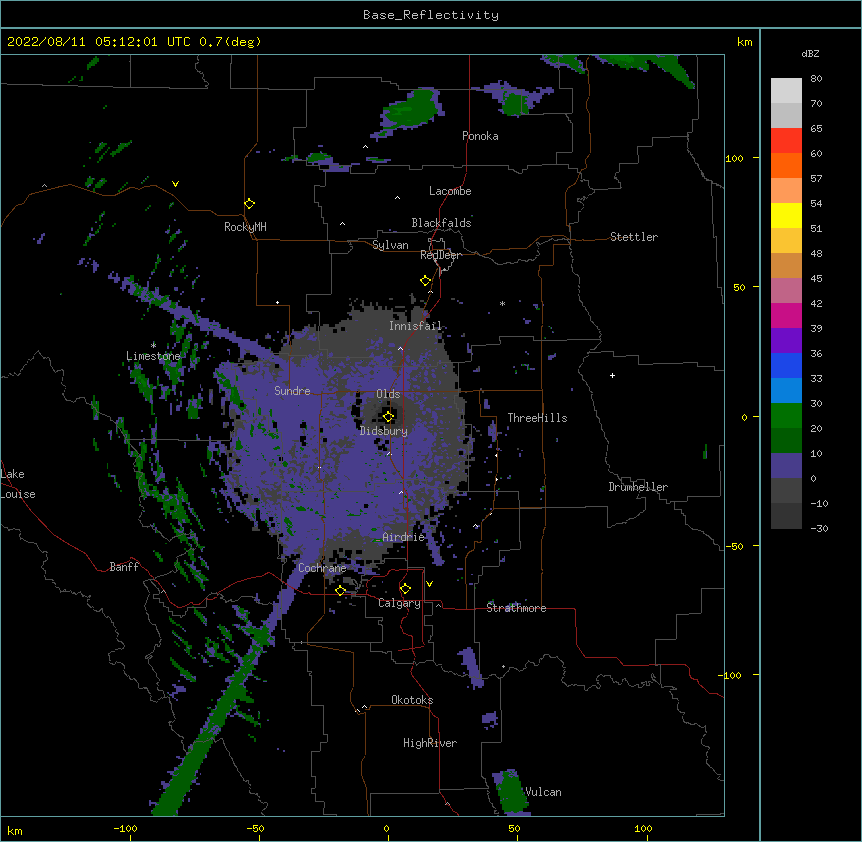Viewport: 862px width, 842px height.
Task: Click the white plus marker north of Drumheller
Action: pos(612,375)
